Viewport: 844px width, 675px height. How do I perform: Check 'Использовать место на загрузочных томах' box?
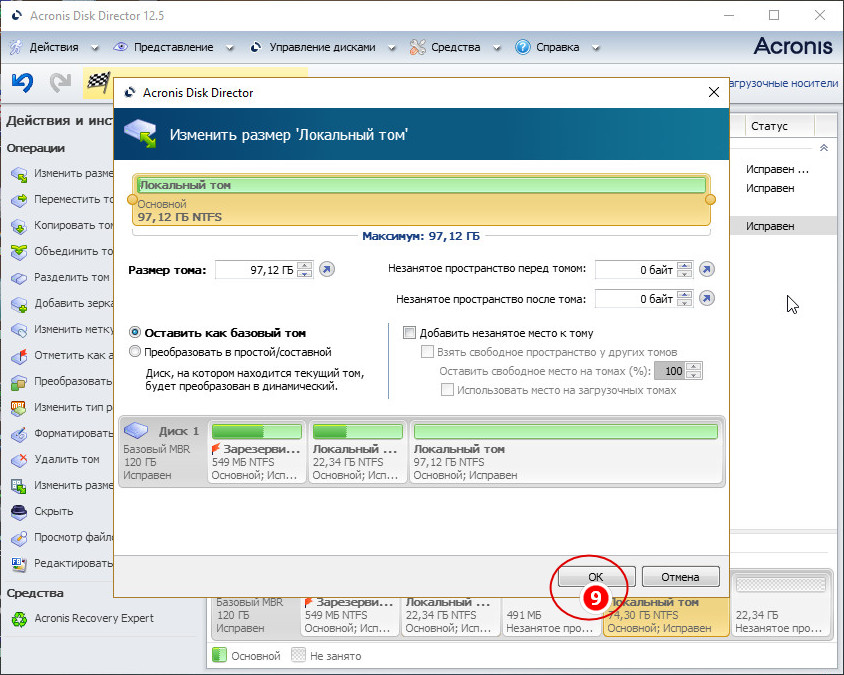447,390
